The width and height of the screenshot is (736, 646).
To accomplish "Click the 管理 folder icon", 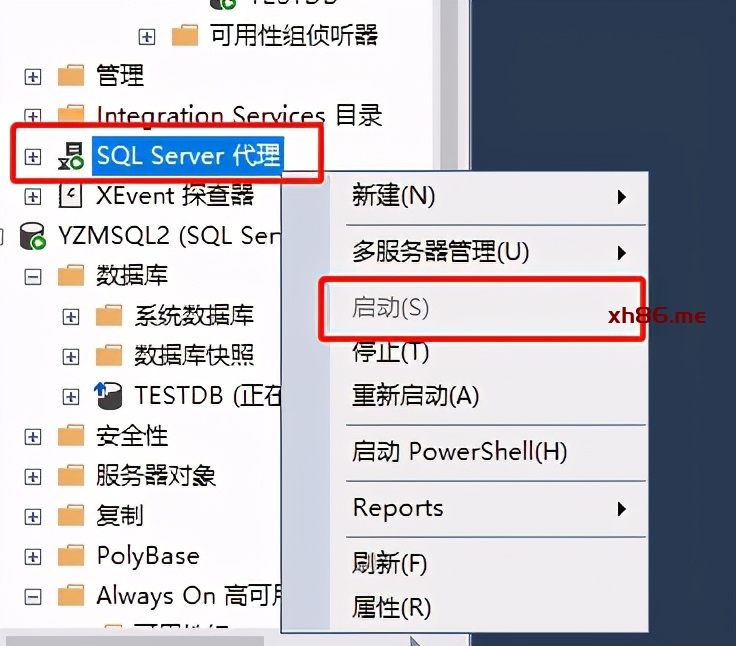I will pyautogui.click(x=71, y=76).
